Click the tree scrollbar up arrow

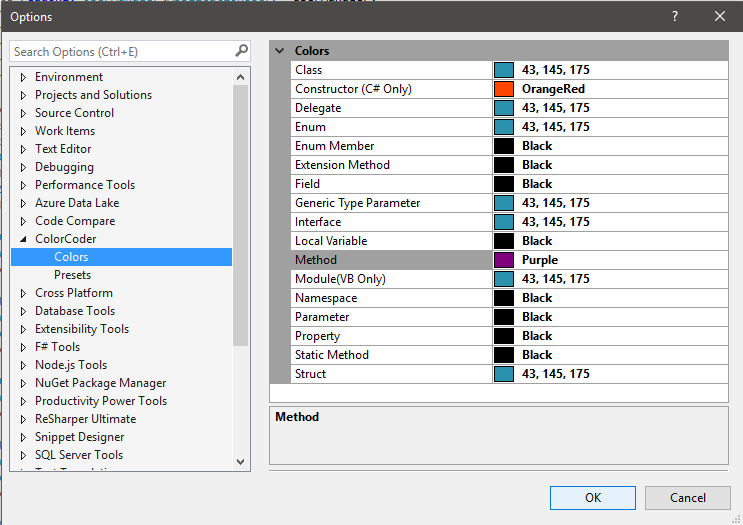[x=240, y=77]
